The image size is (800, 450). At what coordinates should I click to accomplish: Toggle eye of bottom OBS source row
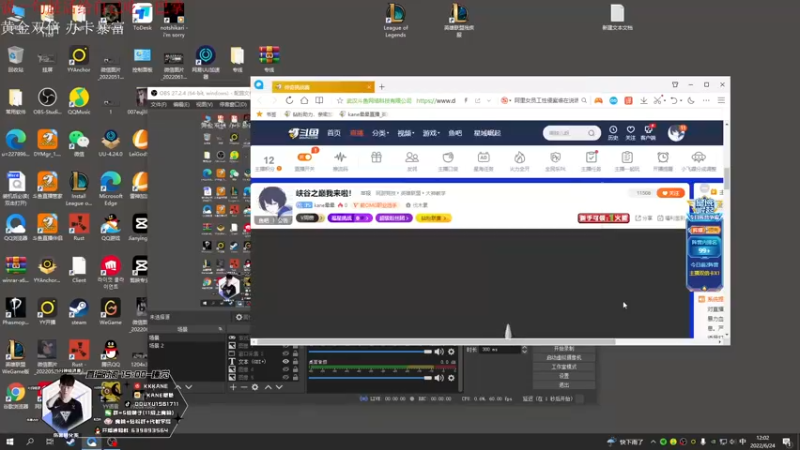pyautogui.click(x=285, y=378)
